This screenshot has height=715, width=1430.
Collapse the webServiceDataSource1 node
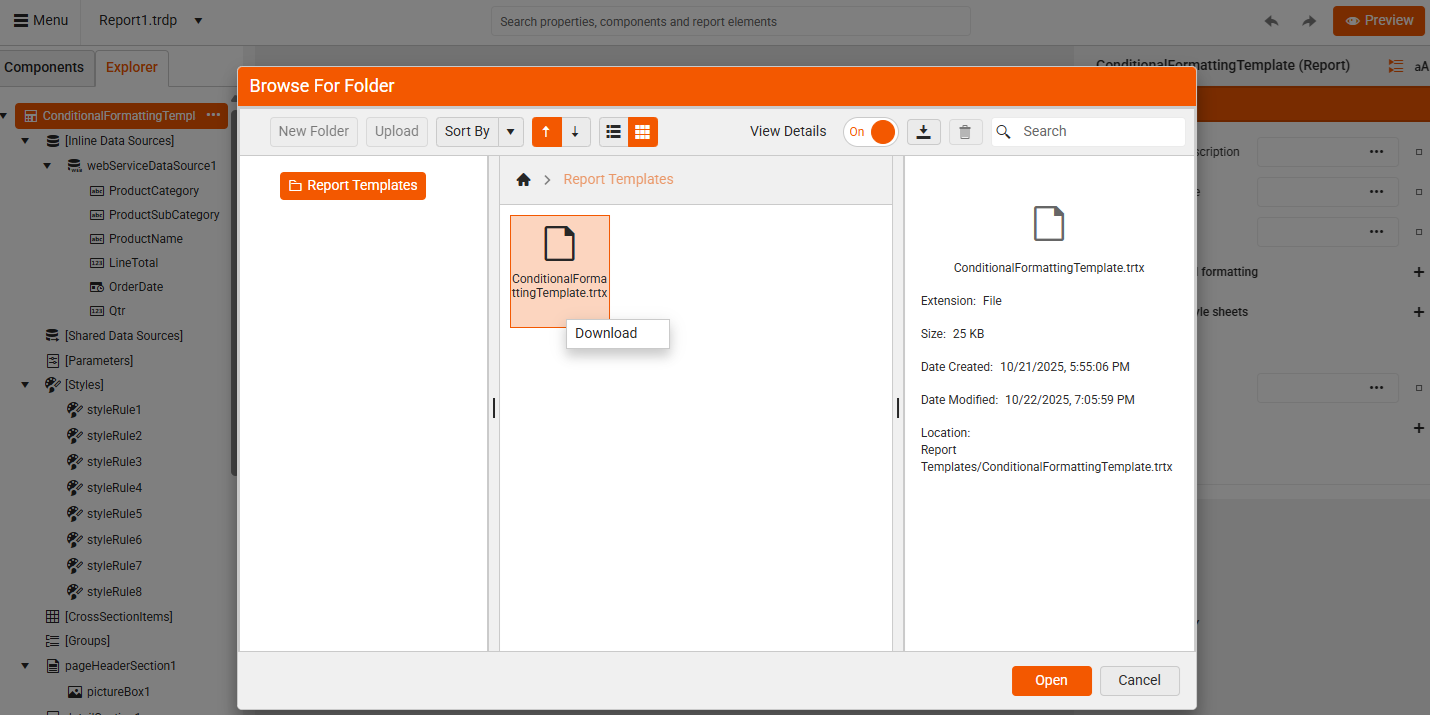coord(47,166)
